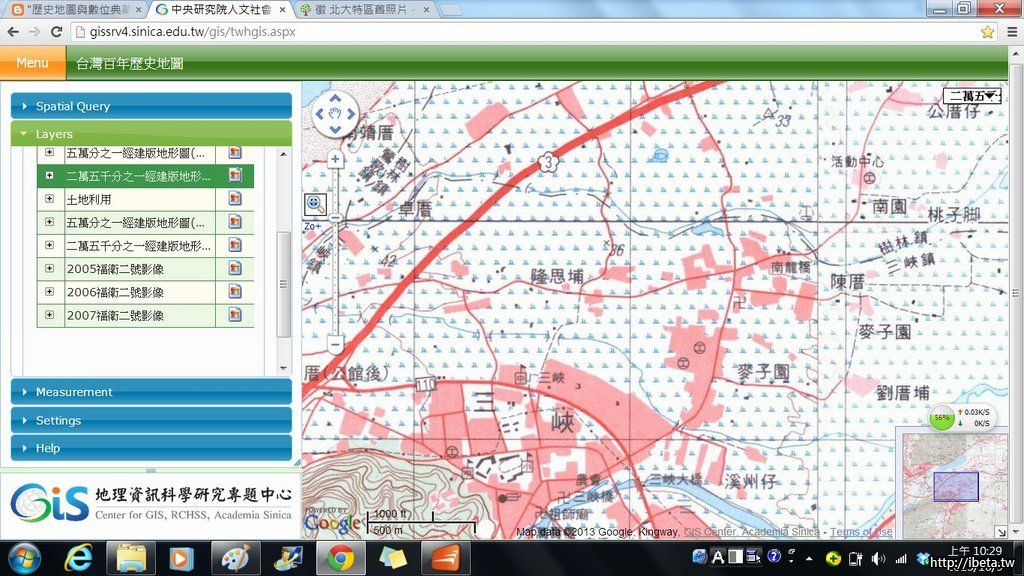The width and height of the screenshot is (1024, 576).
Task: Expand the 2006福衛二號影像 layer node
Action: [x=49, y=292]
